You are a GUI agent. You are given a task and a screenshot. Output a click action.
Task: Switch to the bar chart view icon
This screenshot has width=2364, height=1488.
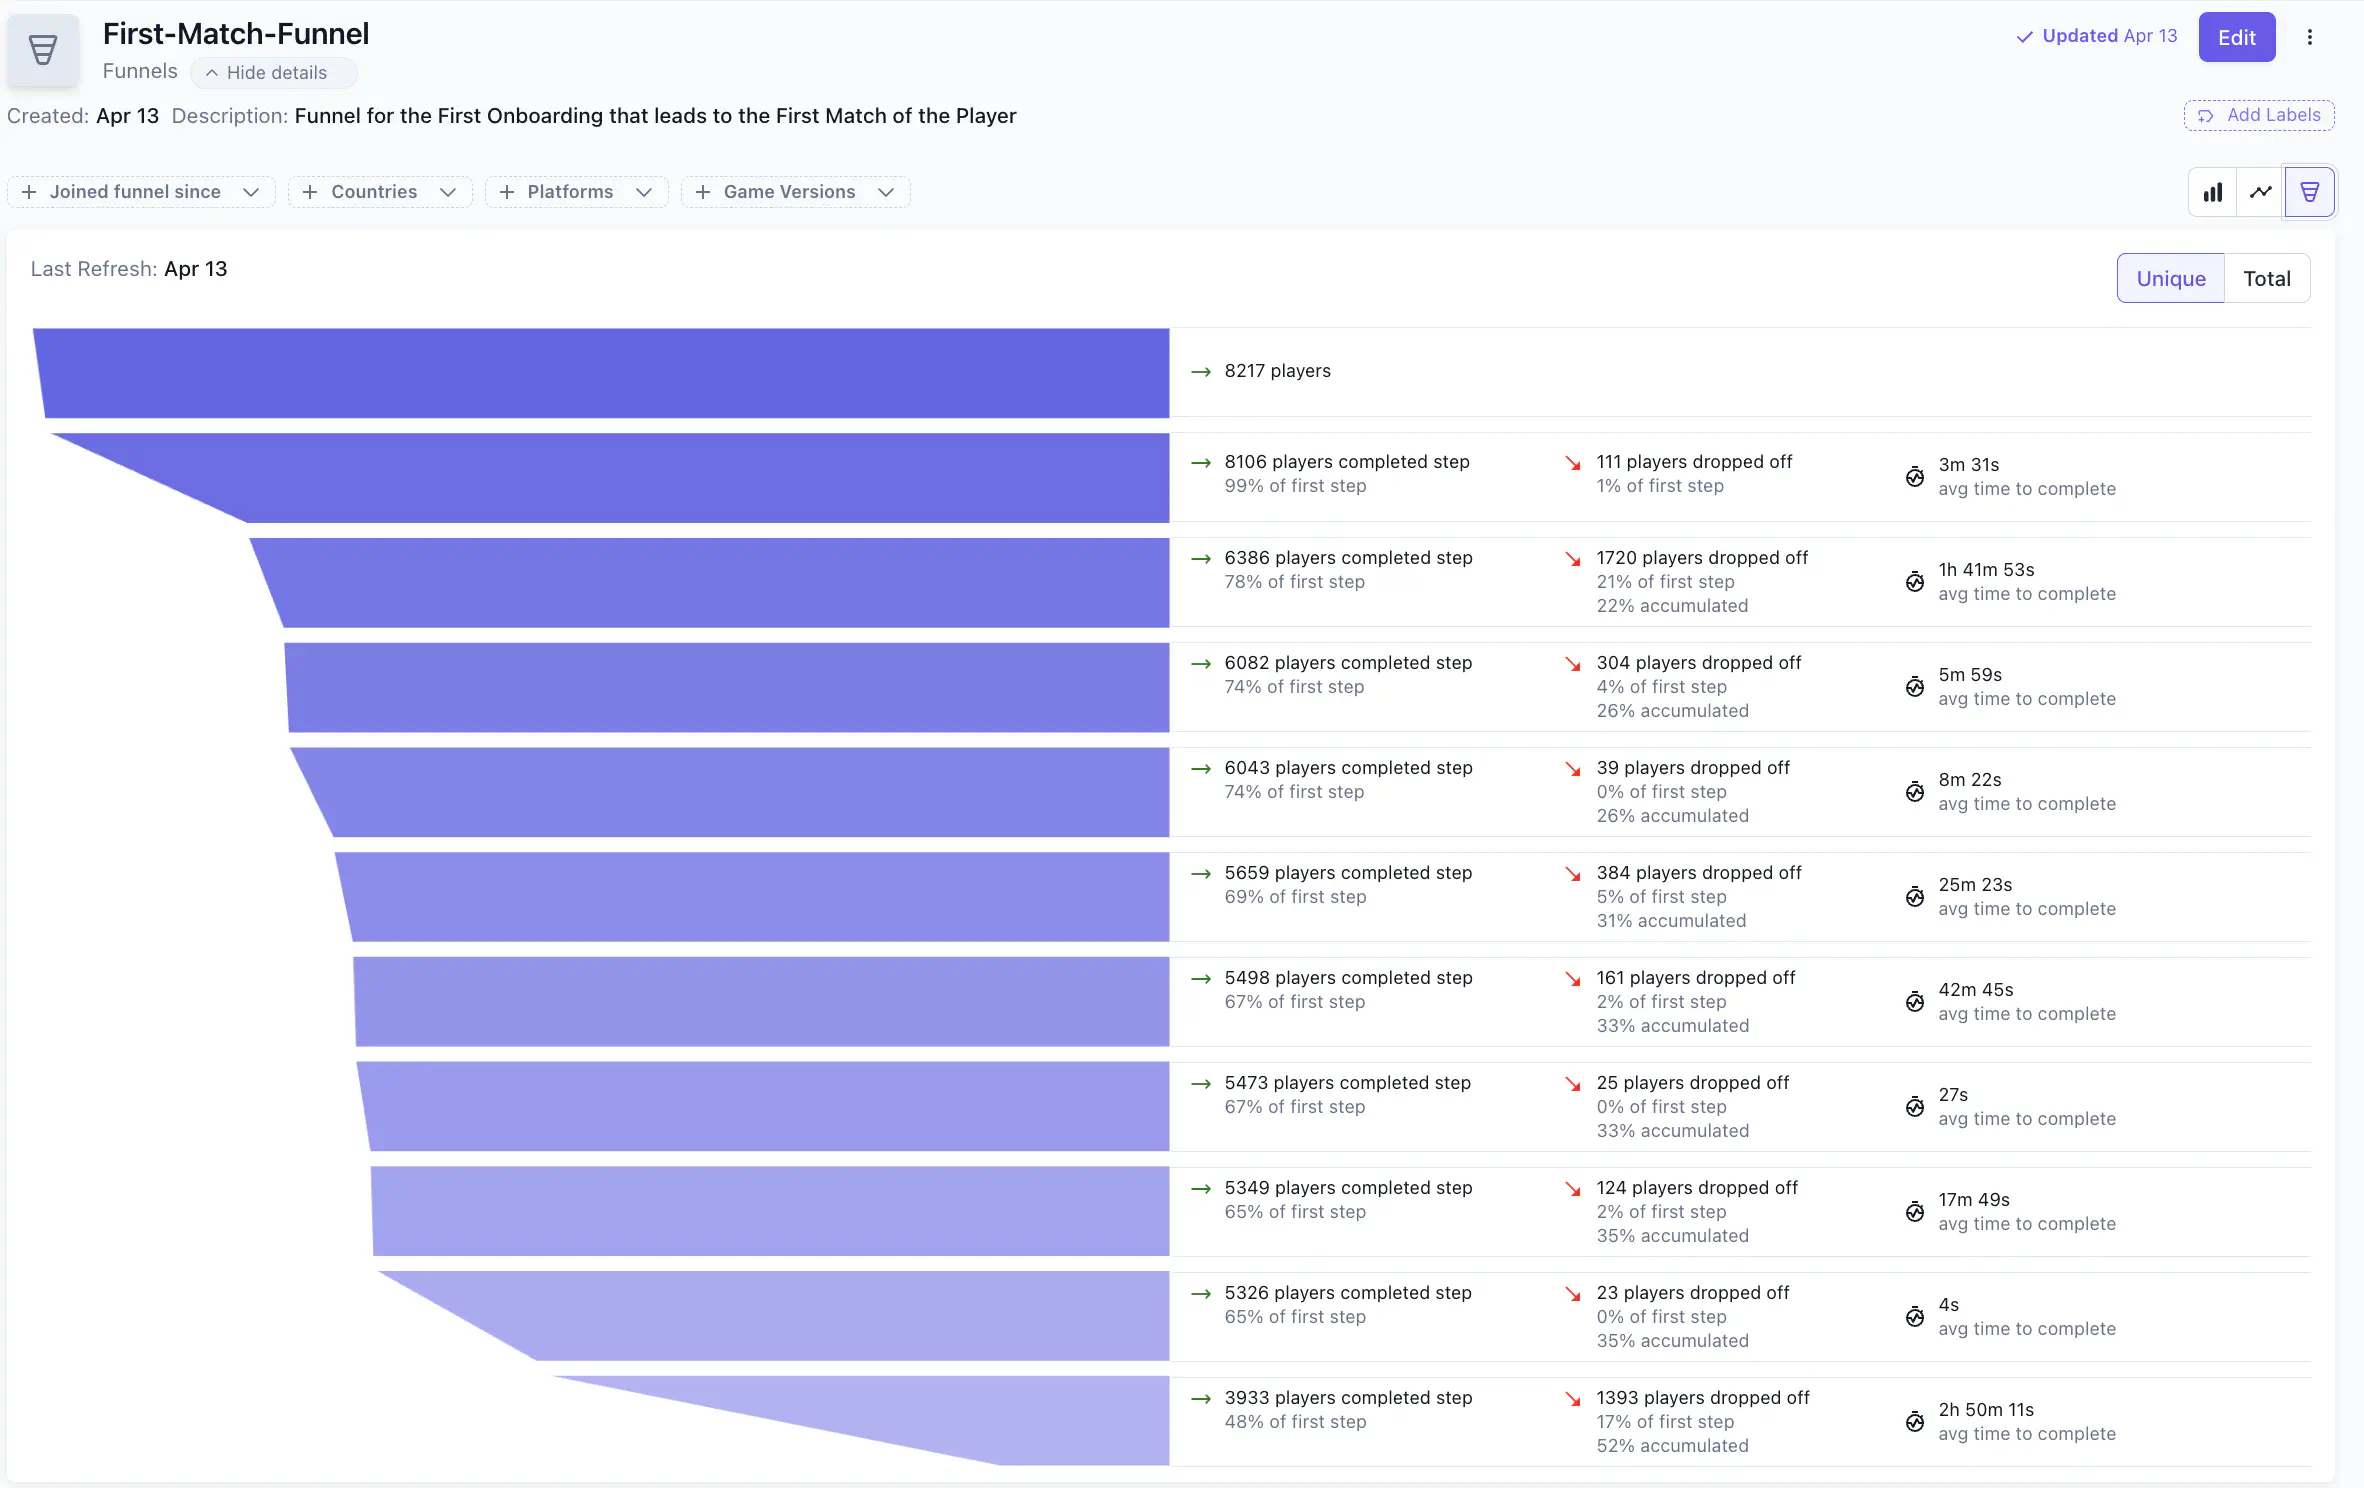[2213, 192]
